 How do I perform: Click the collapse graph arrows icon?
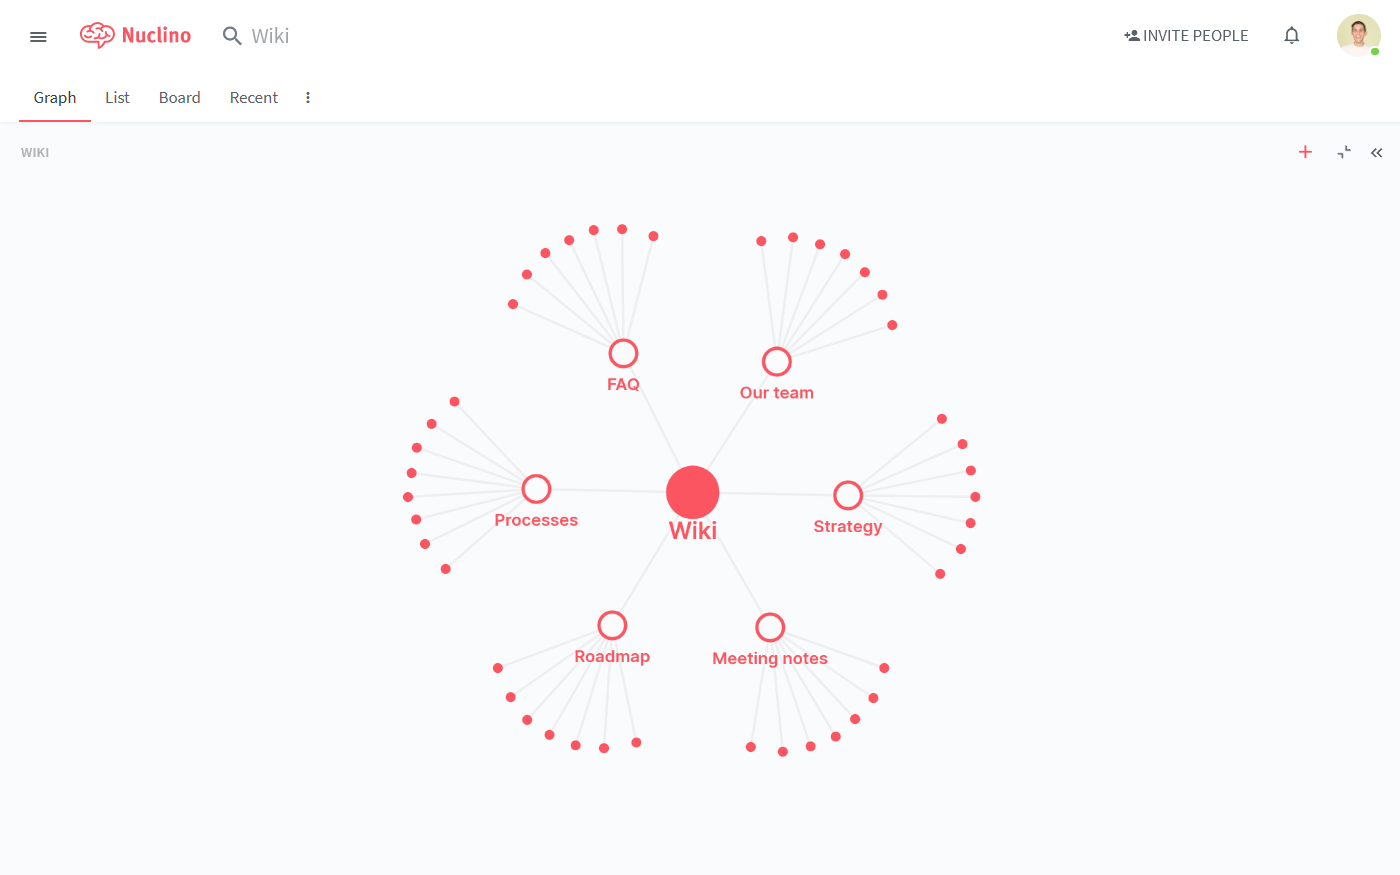pos(1344,152)
